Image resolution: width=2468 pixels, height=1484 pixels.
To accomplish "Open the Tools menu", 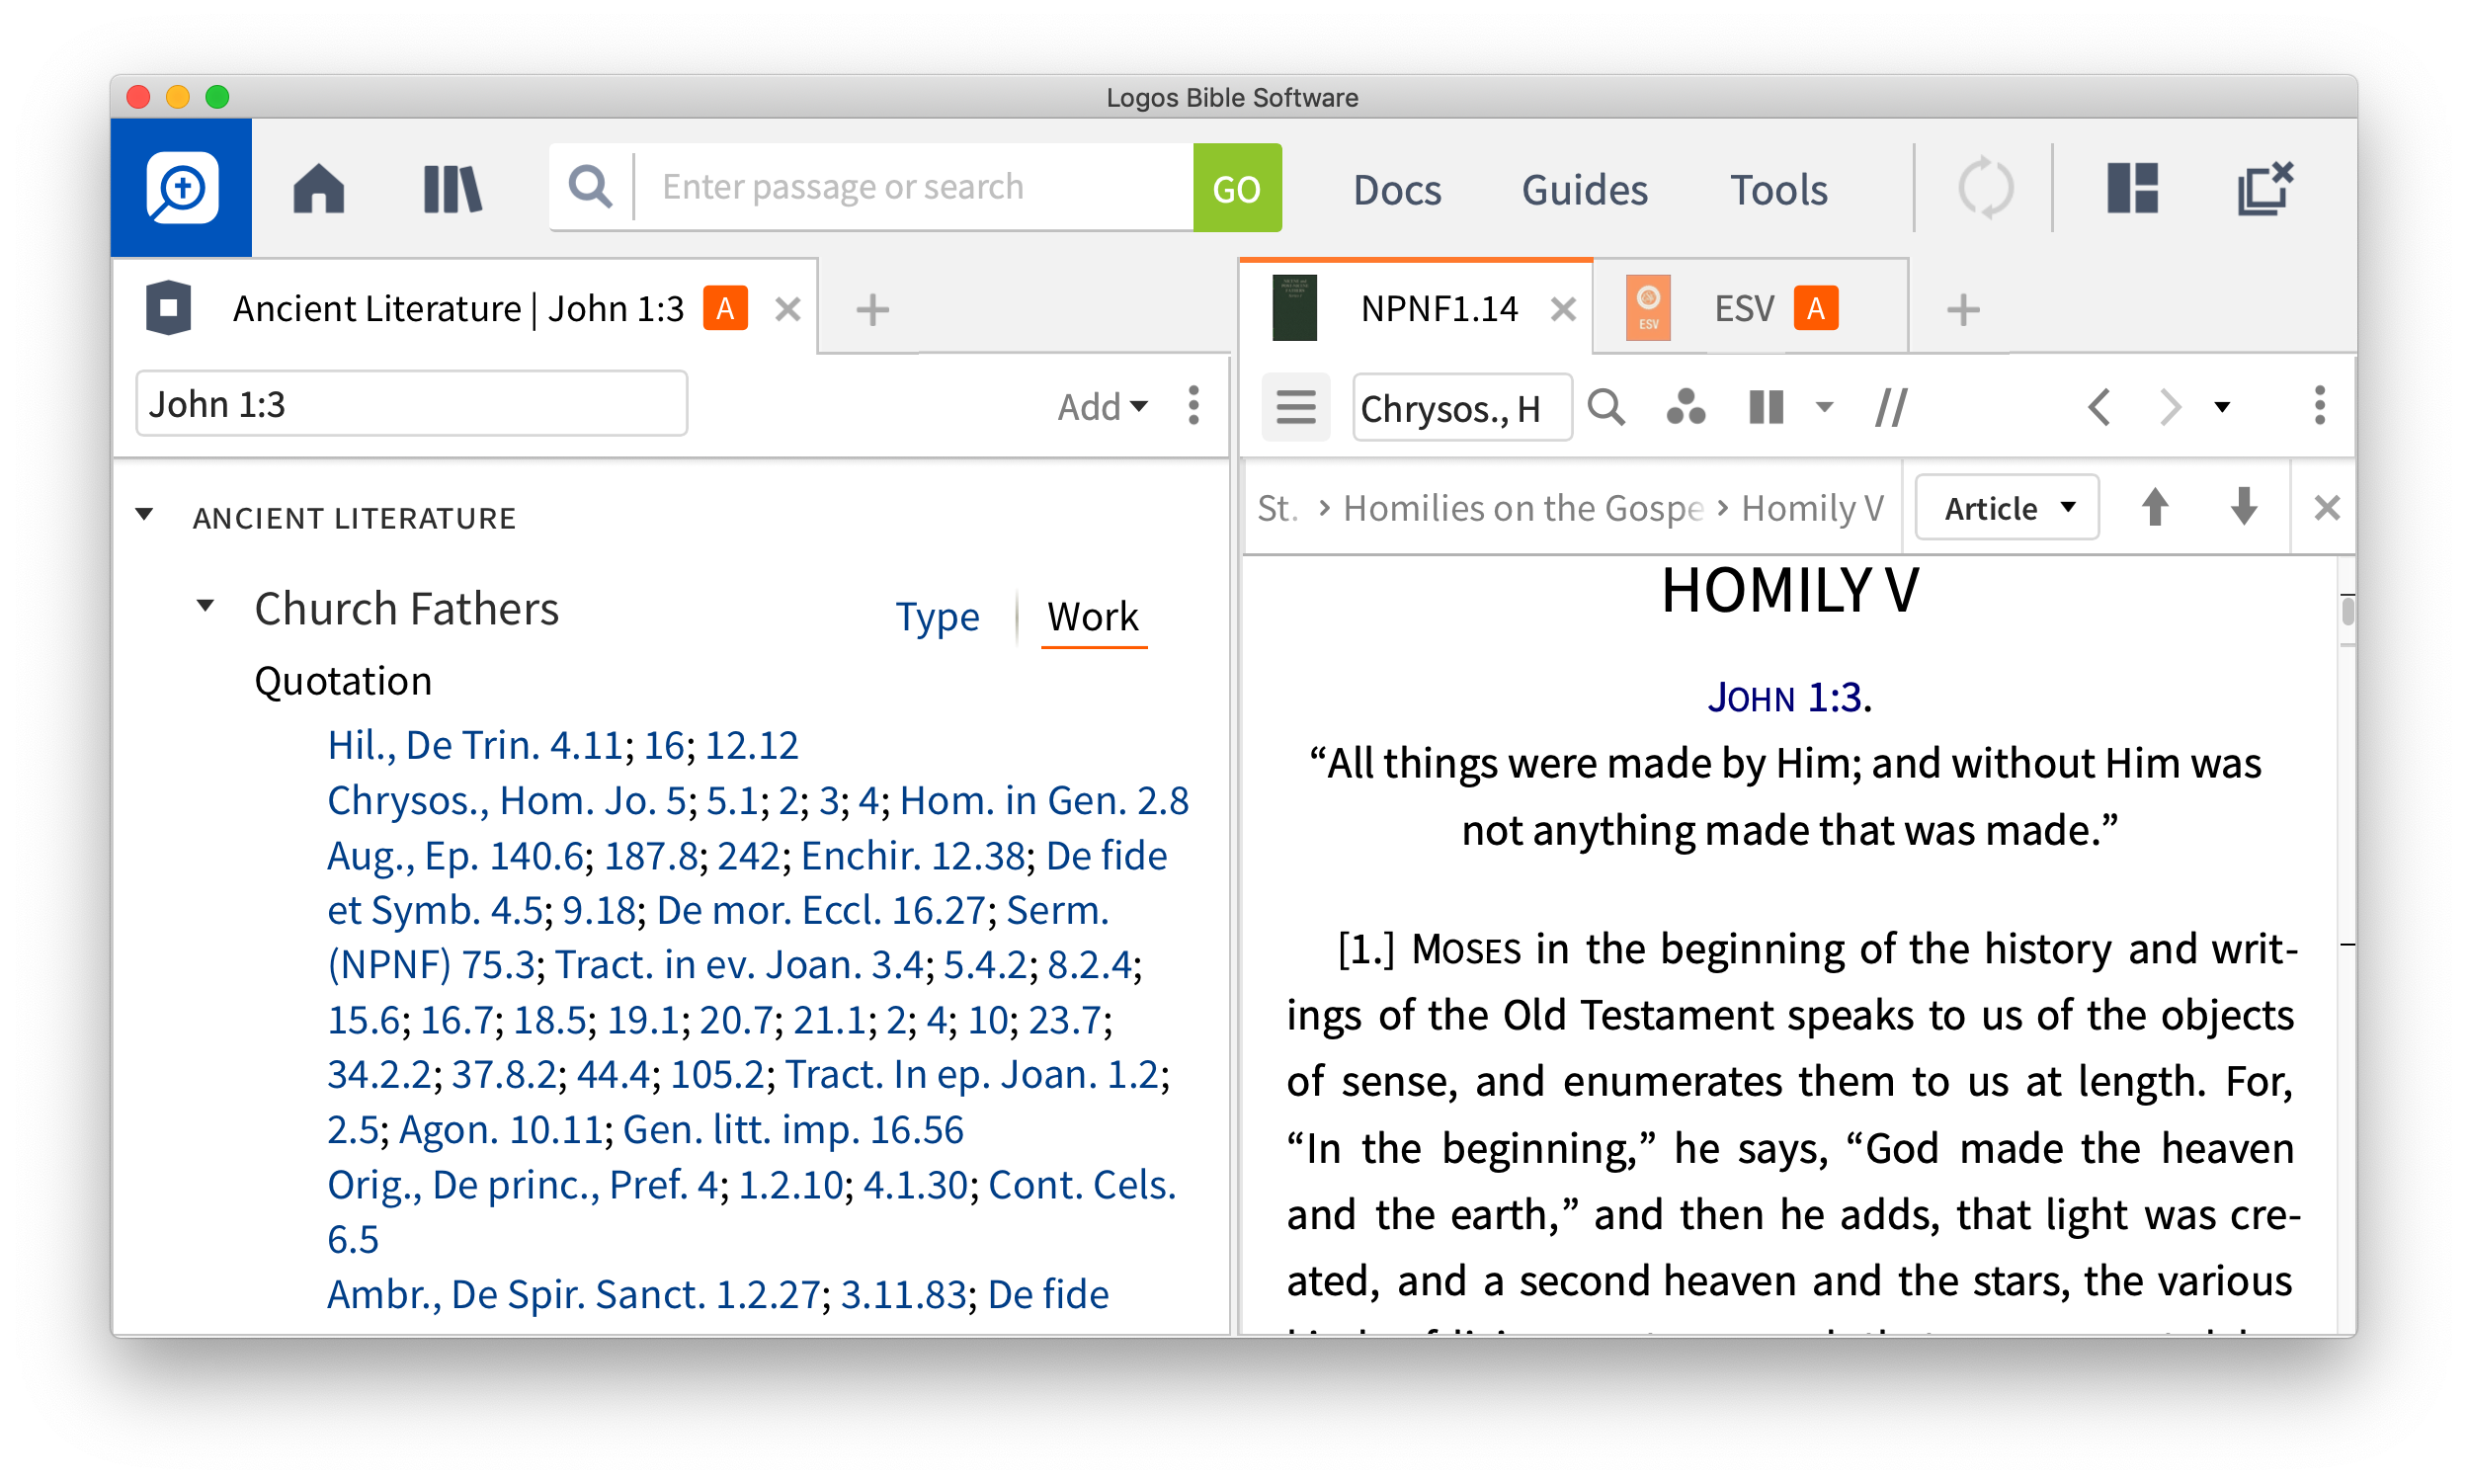I will click(x=1778, y=189).
